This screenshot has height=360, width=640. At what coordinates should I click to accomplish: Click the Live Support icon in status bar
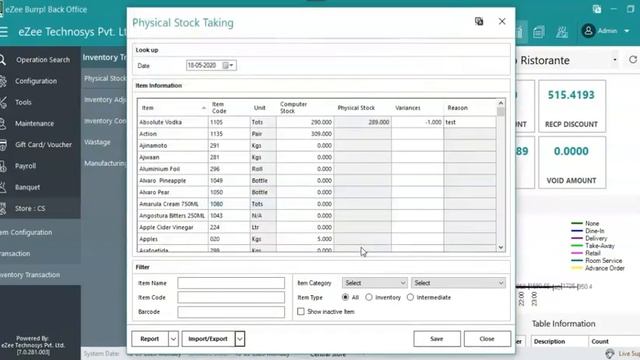pos(610,353)
